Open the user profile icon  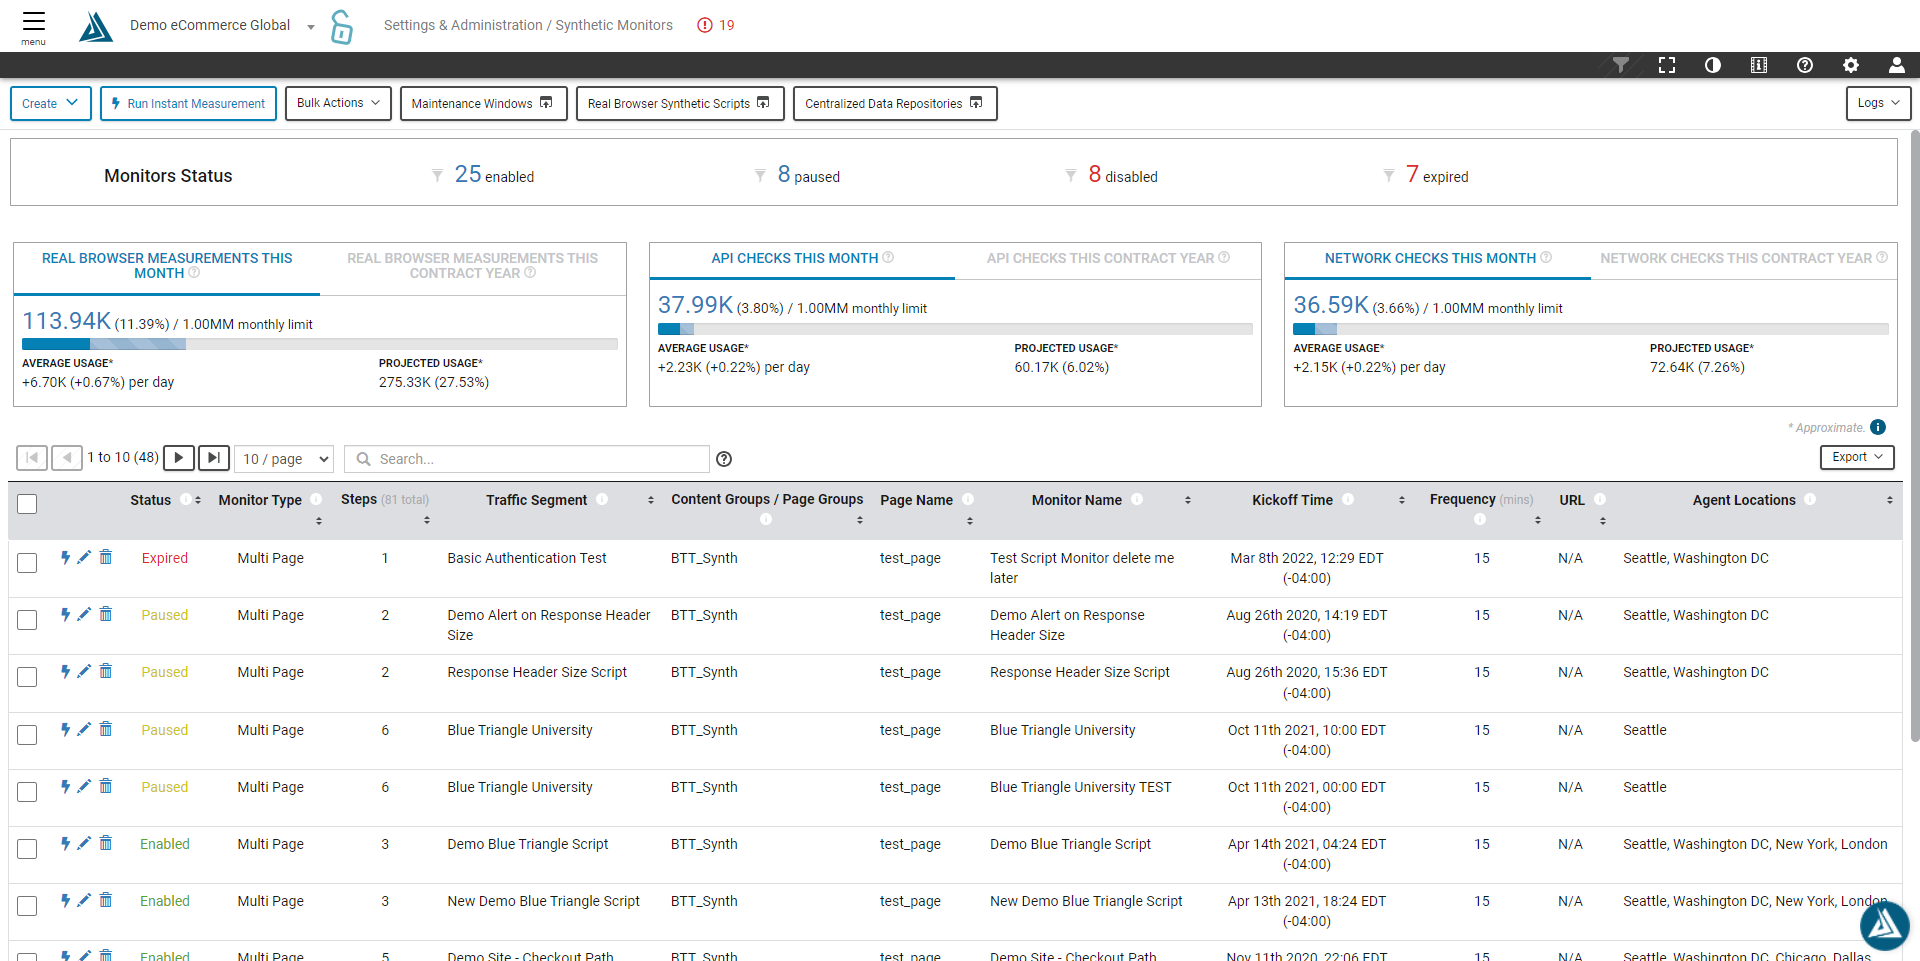click(1896, 65)
